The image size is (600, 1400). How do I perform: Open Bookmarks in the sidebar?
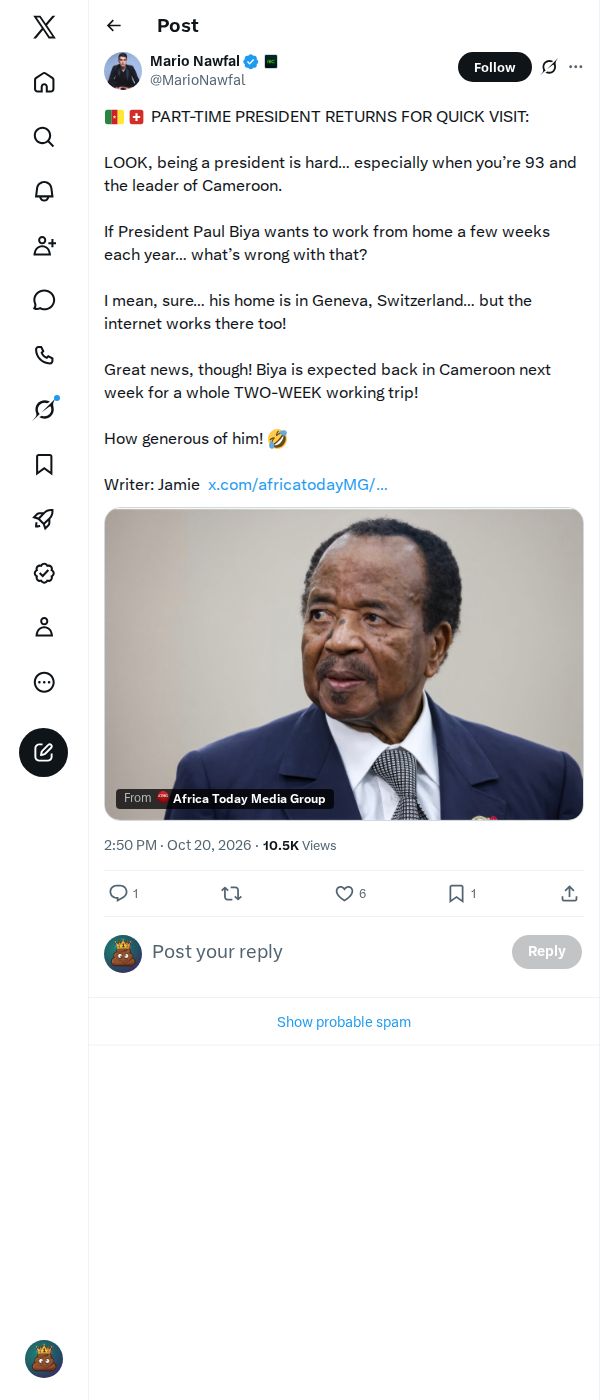[x=44, y=464]
